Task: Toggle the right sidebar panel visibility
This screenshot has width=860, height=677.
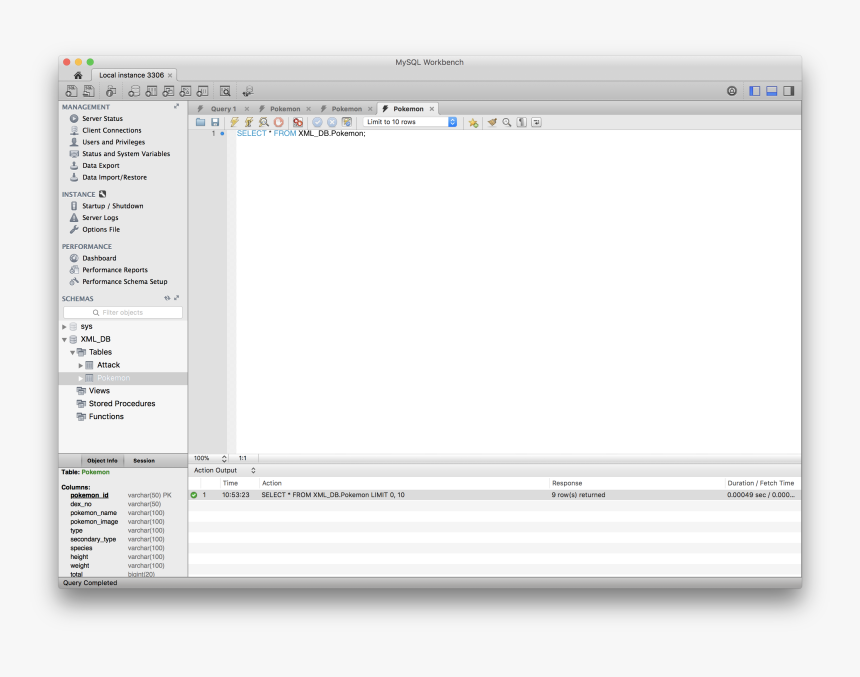Action: point(788,91)
